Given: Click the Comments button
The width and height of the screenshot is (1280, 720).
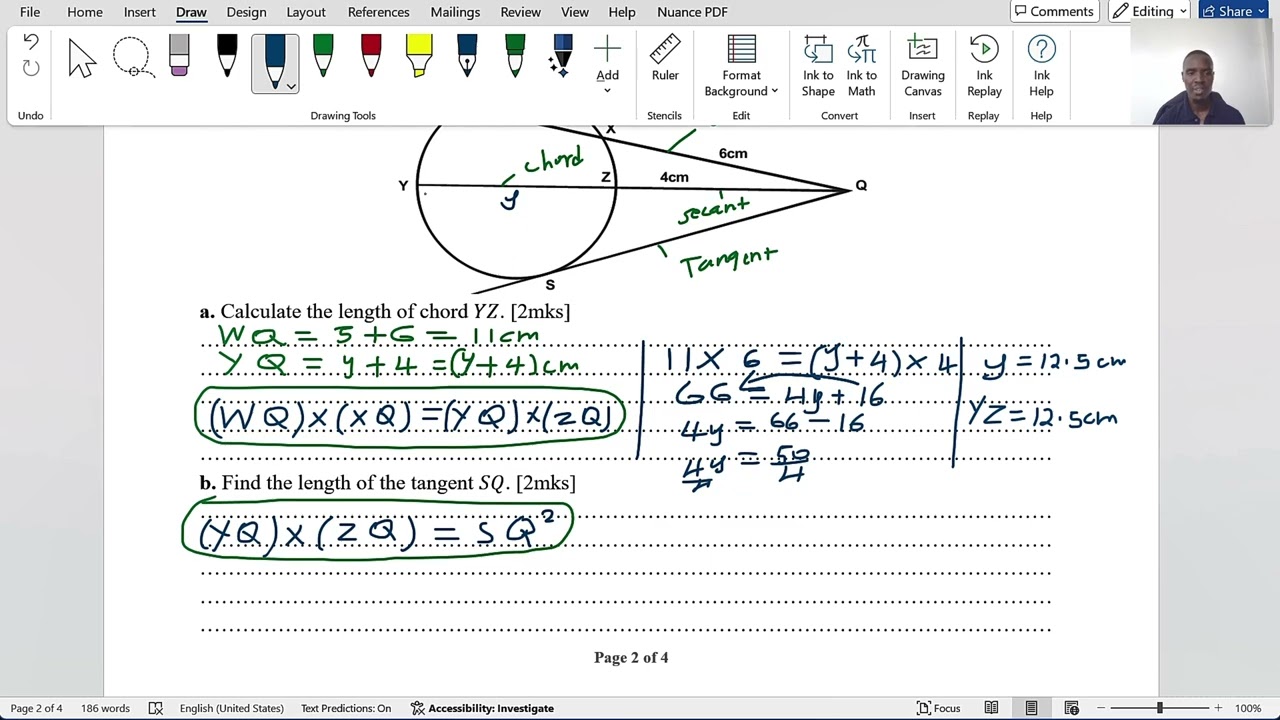Looking at the screenshot, I should pyautogui.click(x=1054, y=11).
